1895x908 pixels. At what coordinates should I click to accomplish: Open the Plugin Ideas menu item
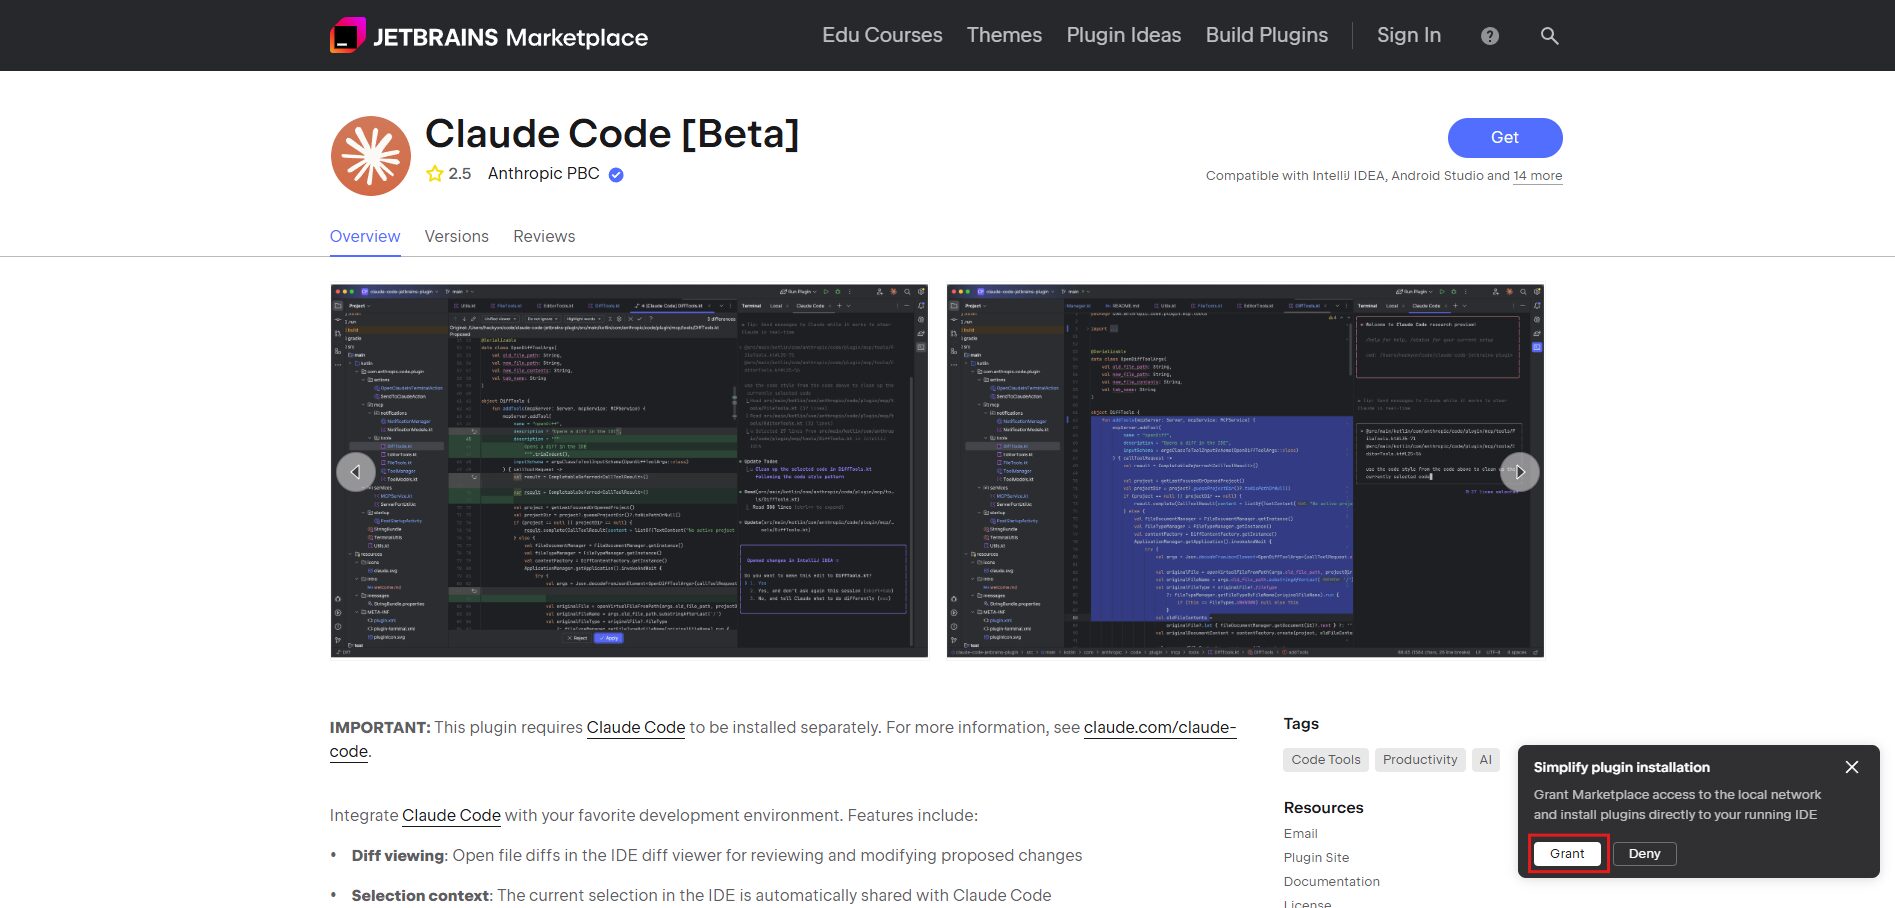click(1123, 35)
